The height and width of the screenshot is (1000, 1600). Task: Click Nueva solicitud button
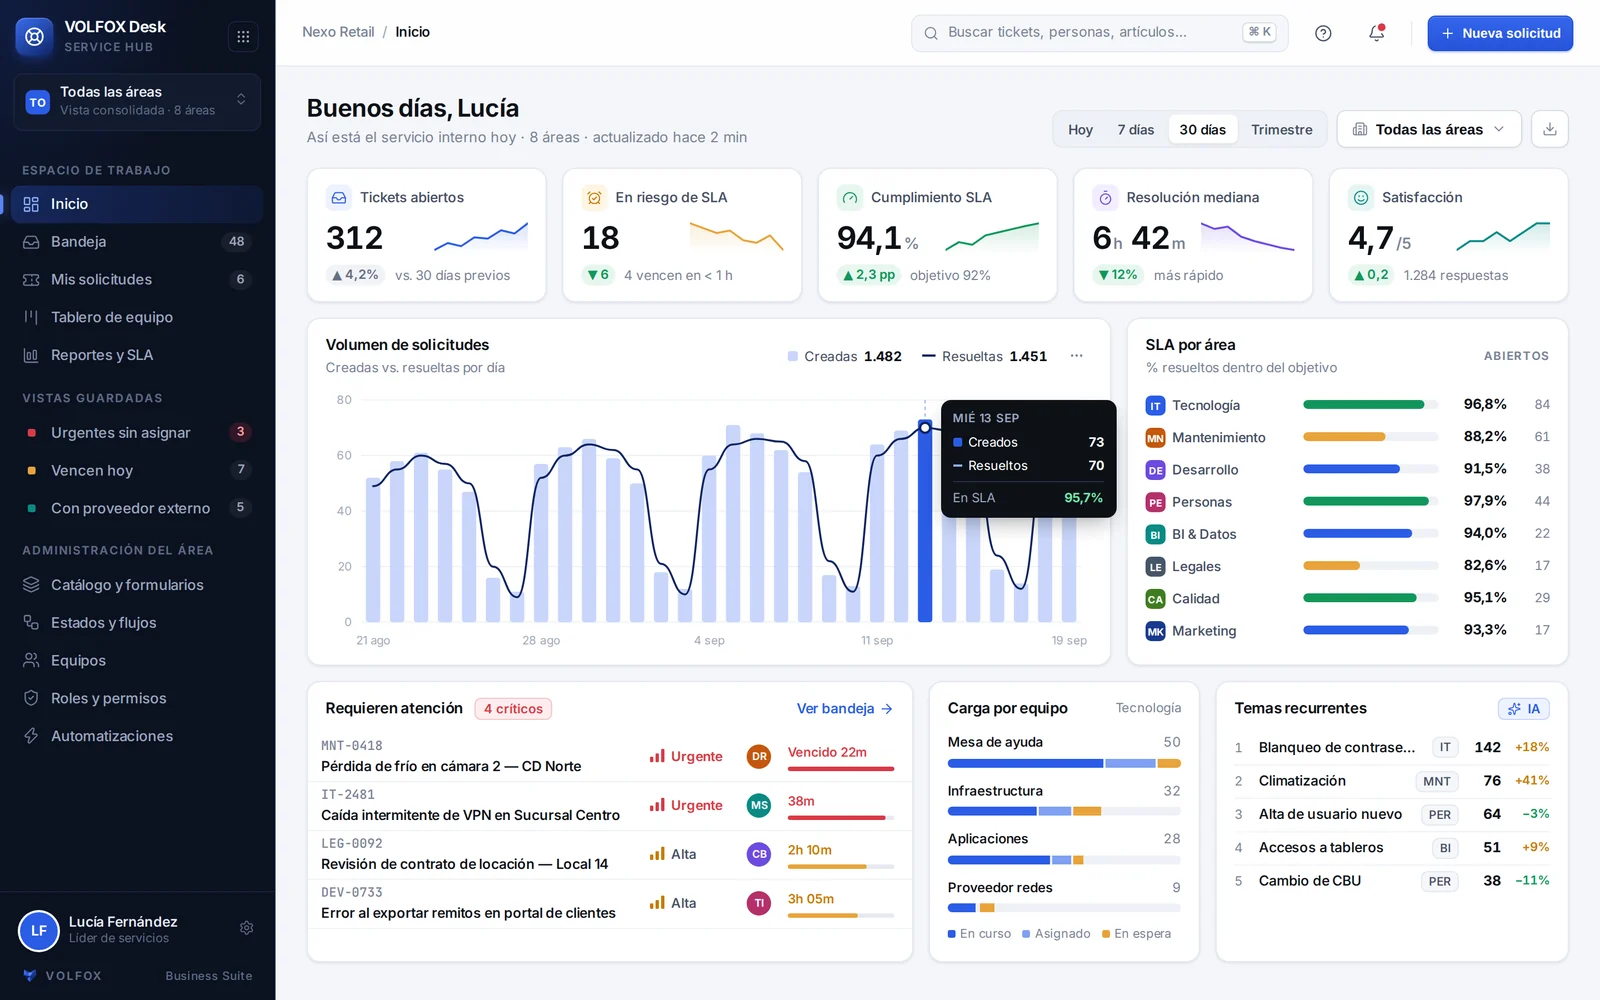click(1500, 33)
